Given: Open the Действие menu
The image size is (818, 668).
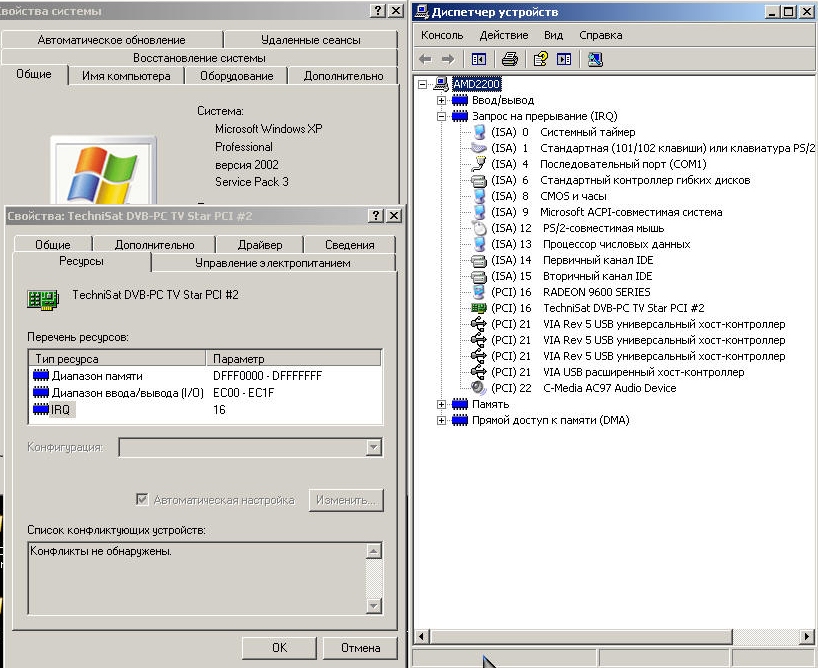Looking at the screenshot, I should (x=503, y=35).
